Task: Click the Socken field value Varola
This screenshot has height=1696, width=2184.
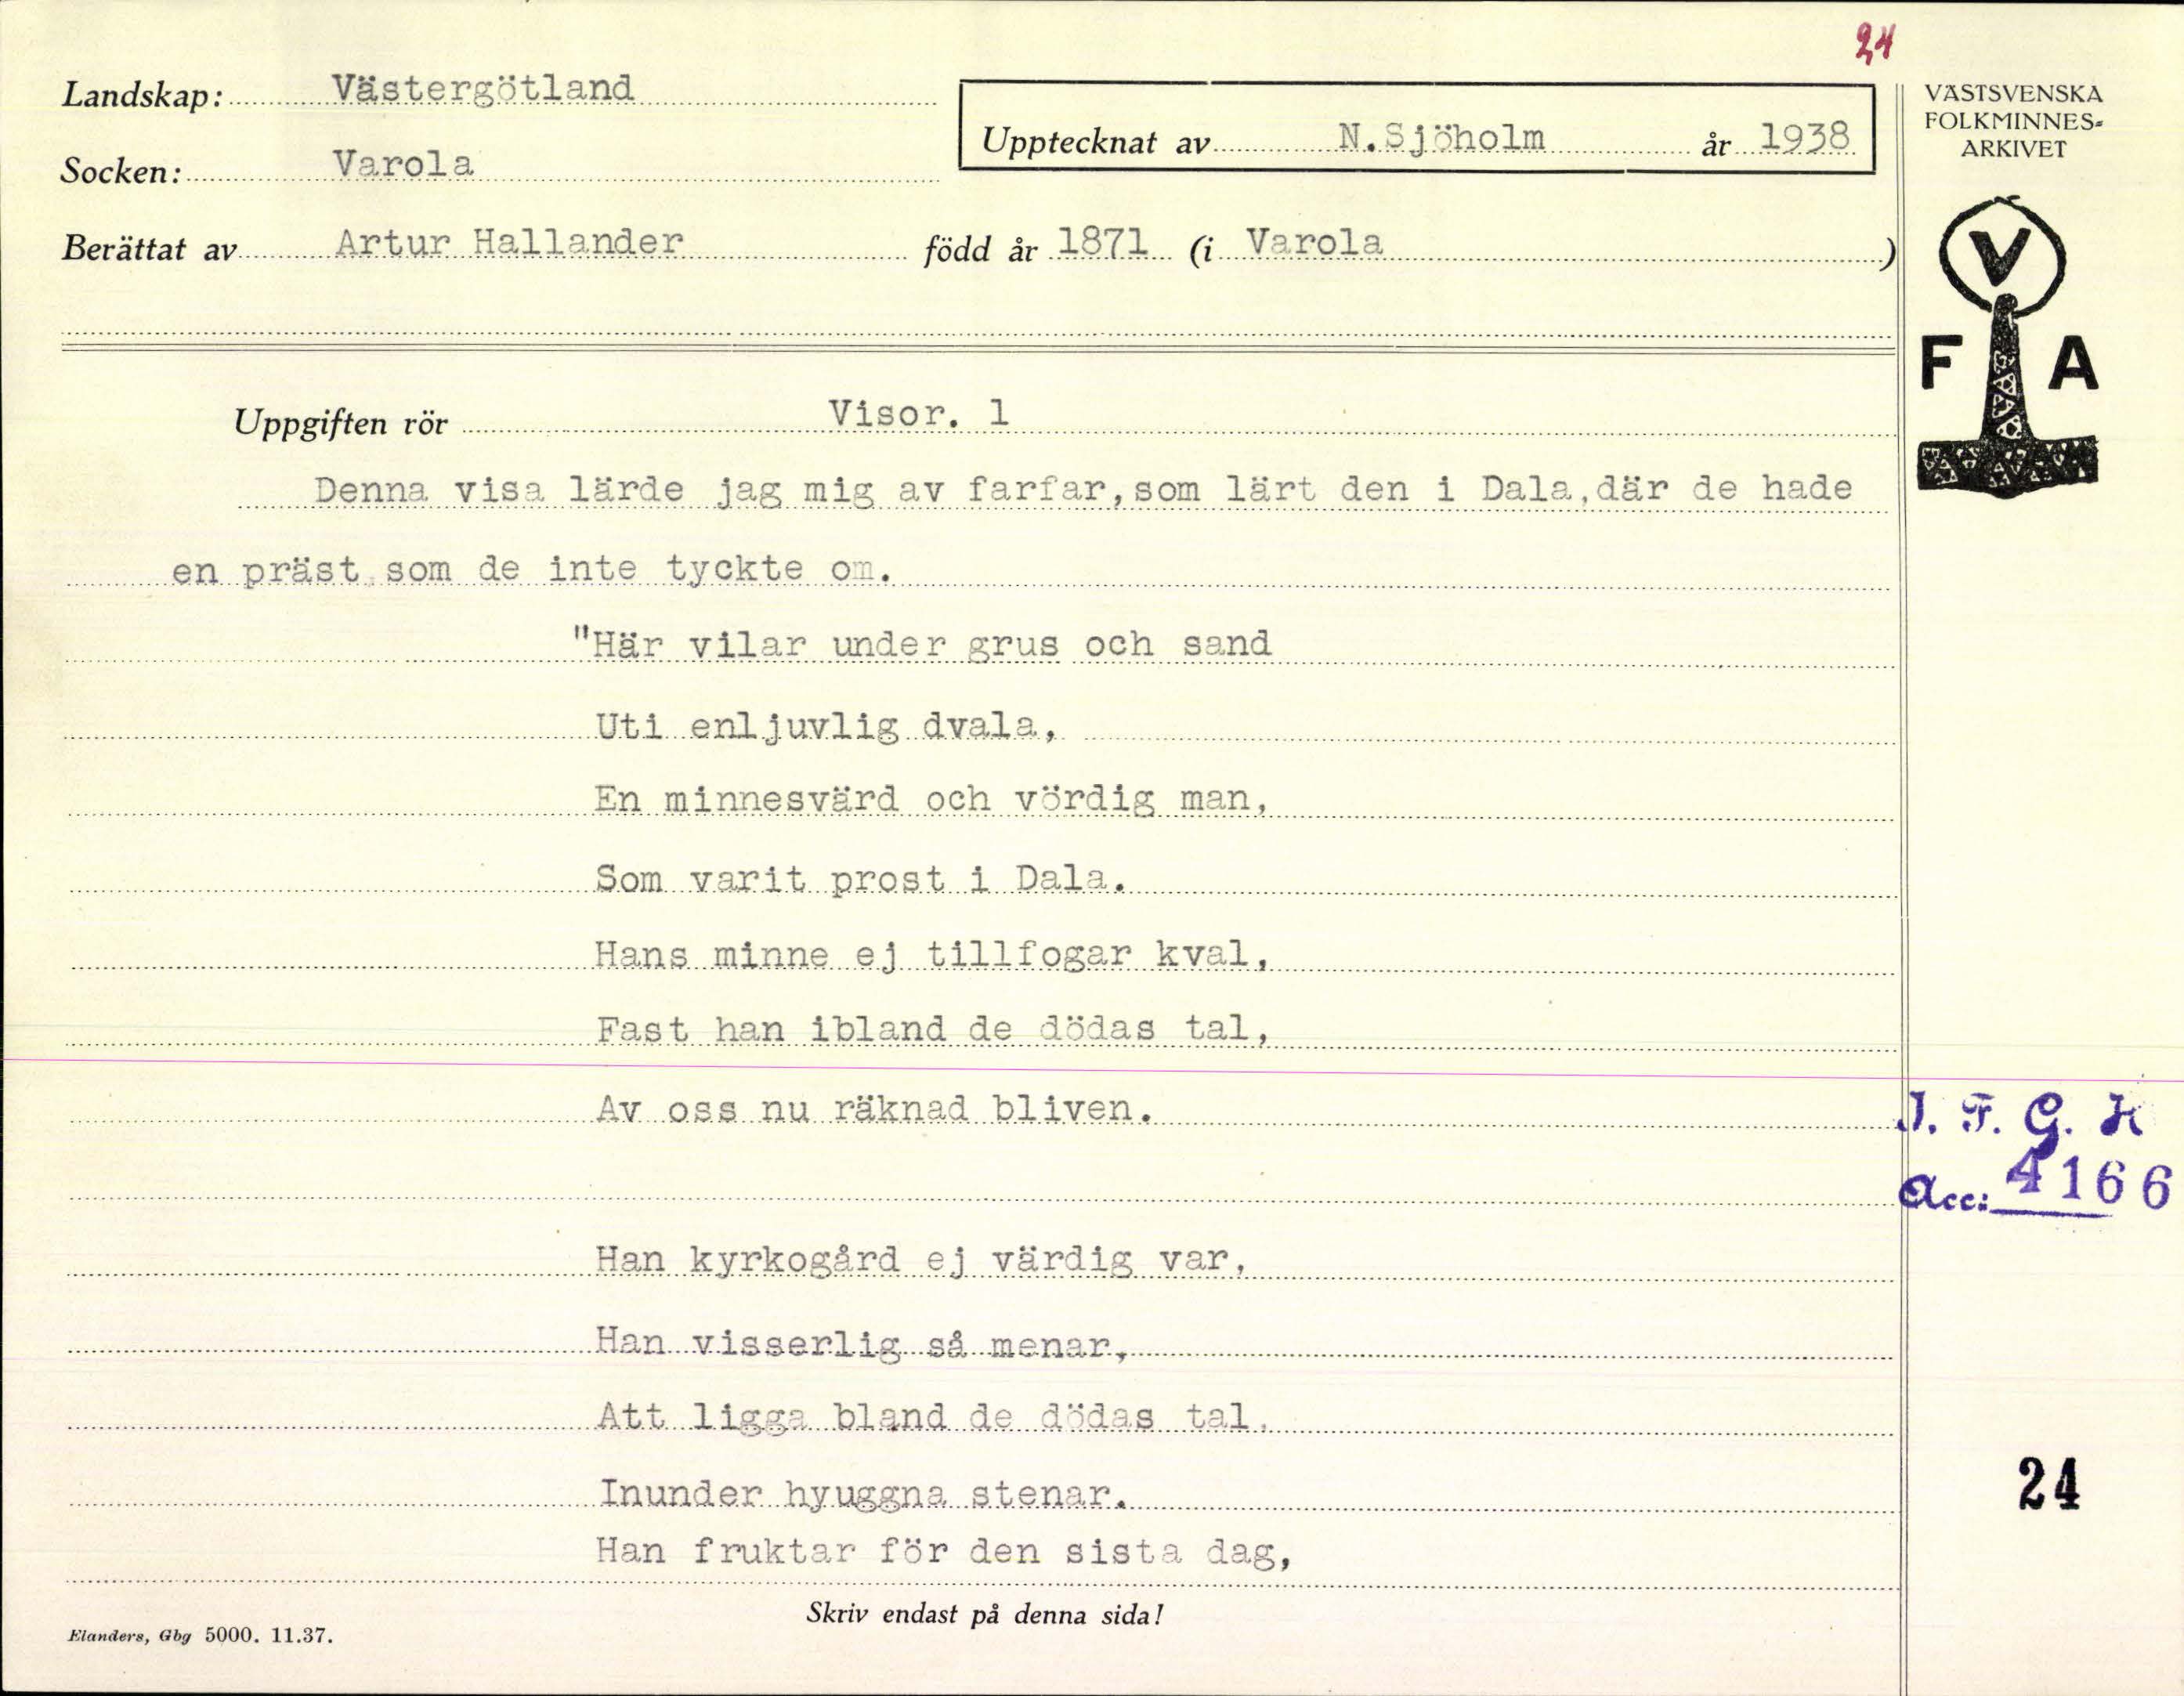Action: click(403, 163)
